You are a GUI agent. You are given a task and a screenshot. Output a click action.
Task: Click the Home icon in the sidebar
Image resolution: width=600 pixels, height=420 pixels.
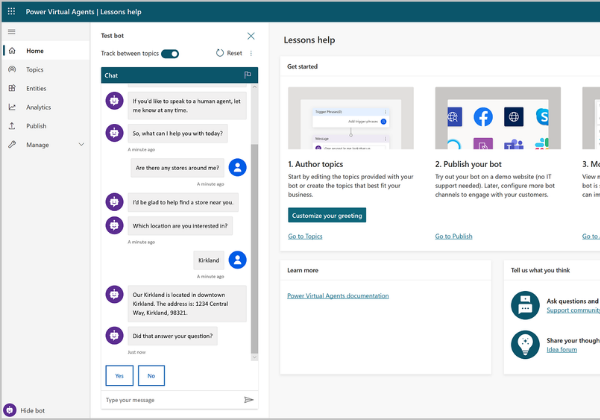pos(12,50)
